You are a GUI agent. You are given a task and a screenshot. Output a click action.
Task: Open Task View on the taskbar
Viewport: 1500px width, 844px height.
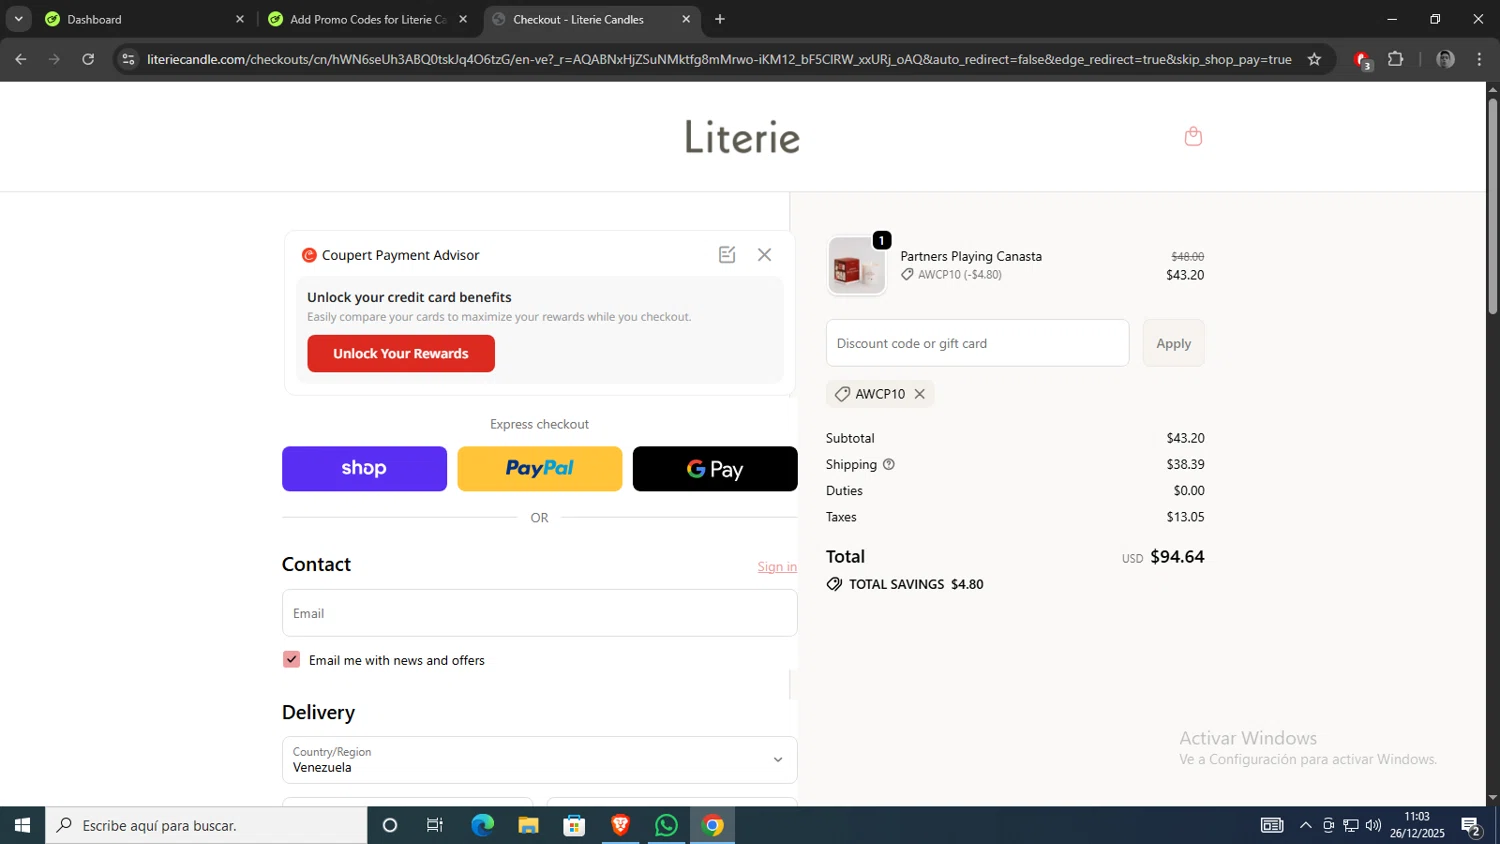pos(435,825)
